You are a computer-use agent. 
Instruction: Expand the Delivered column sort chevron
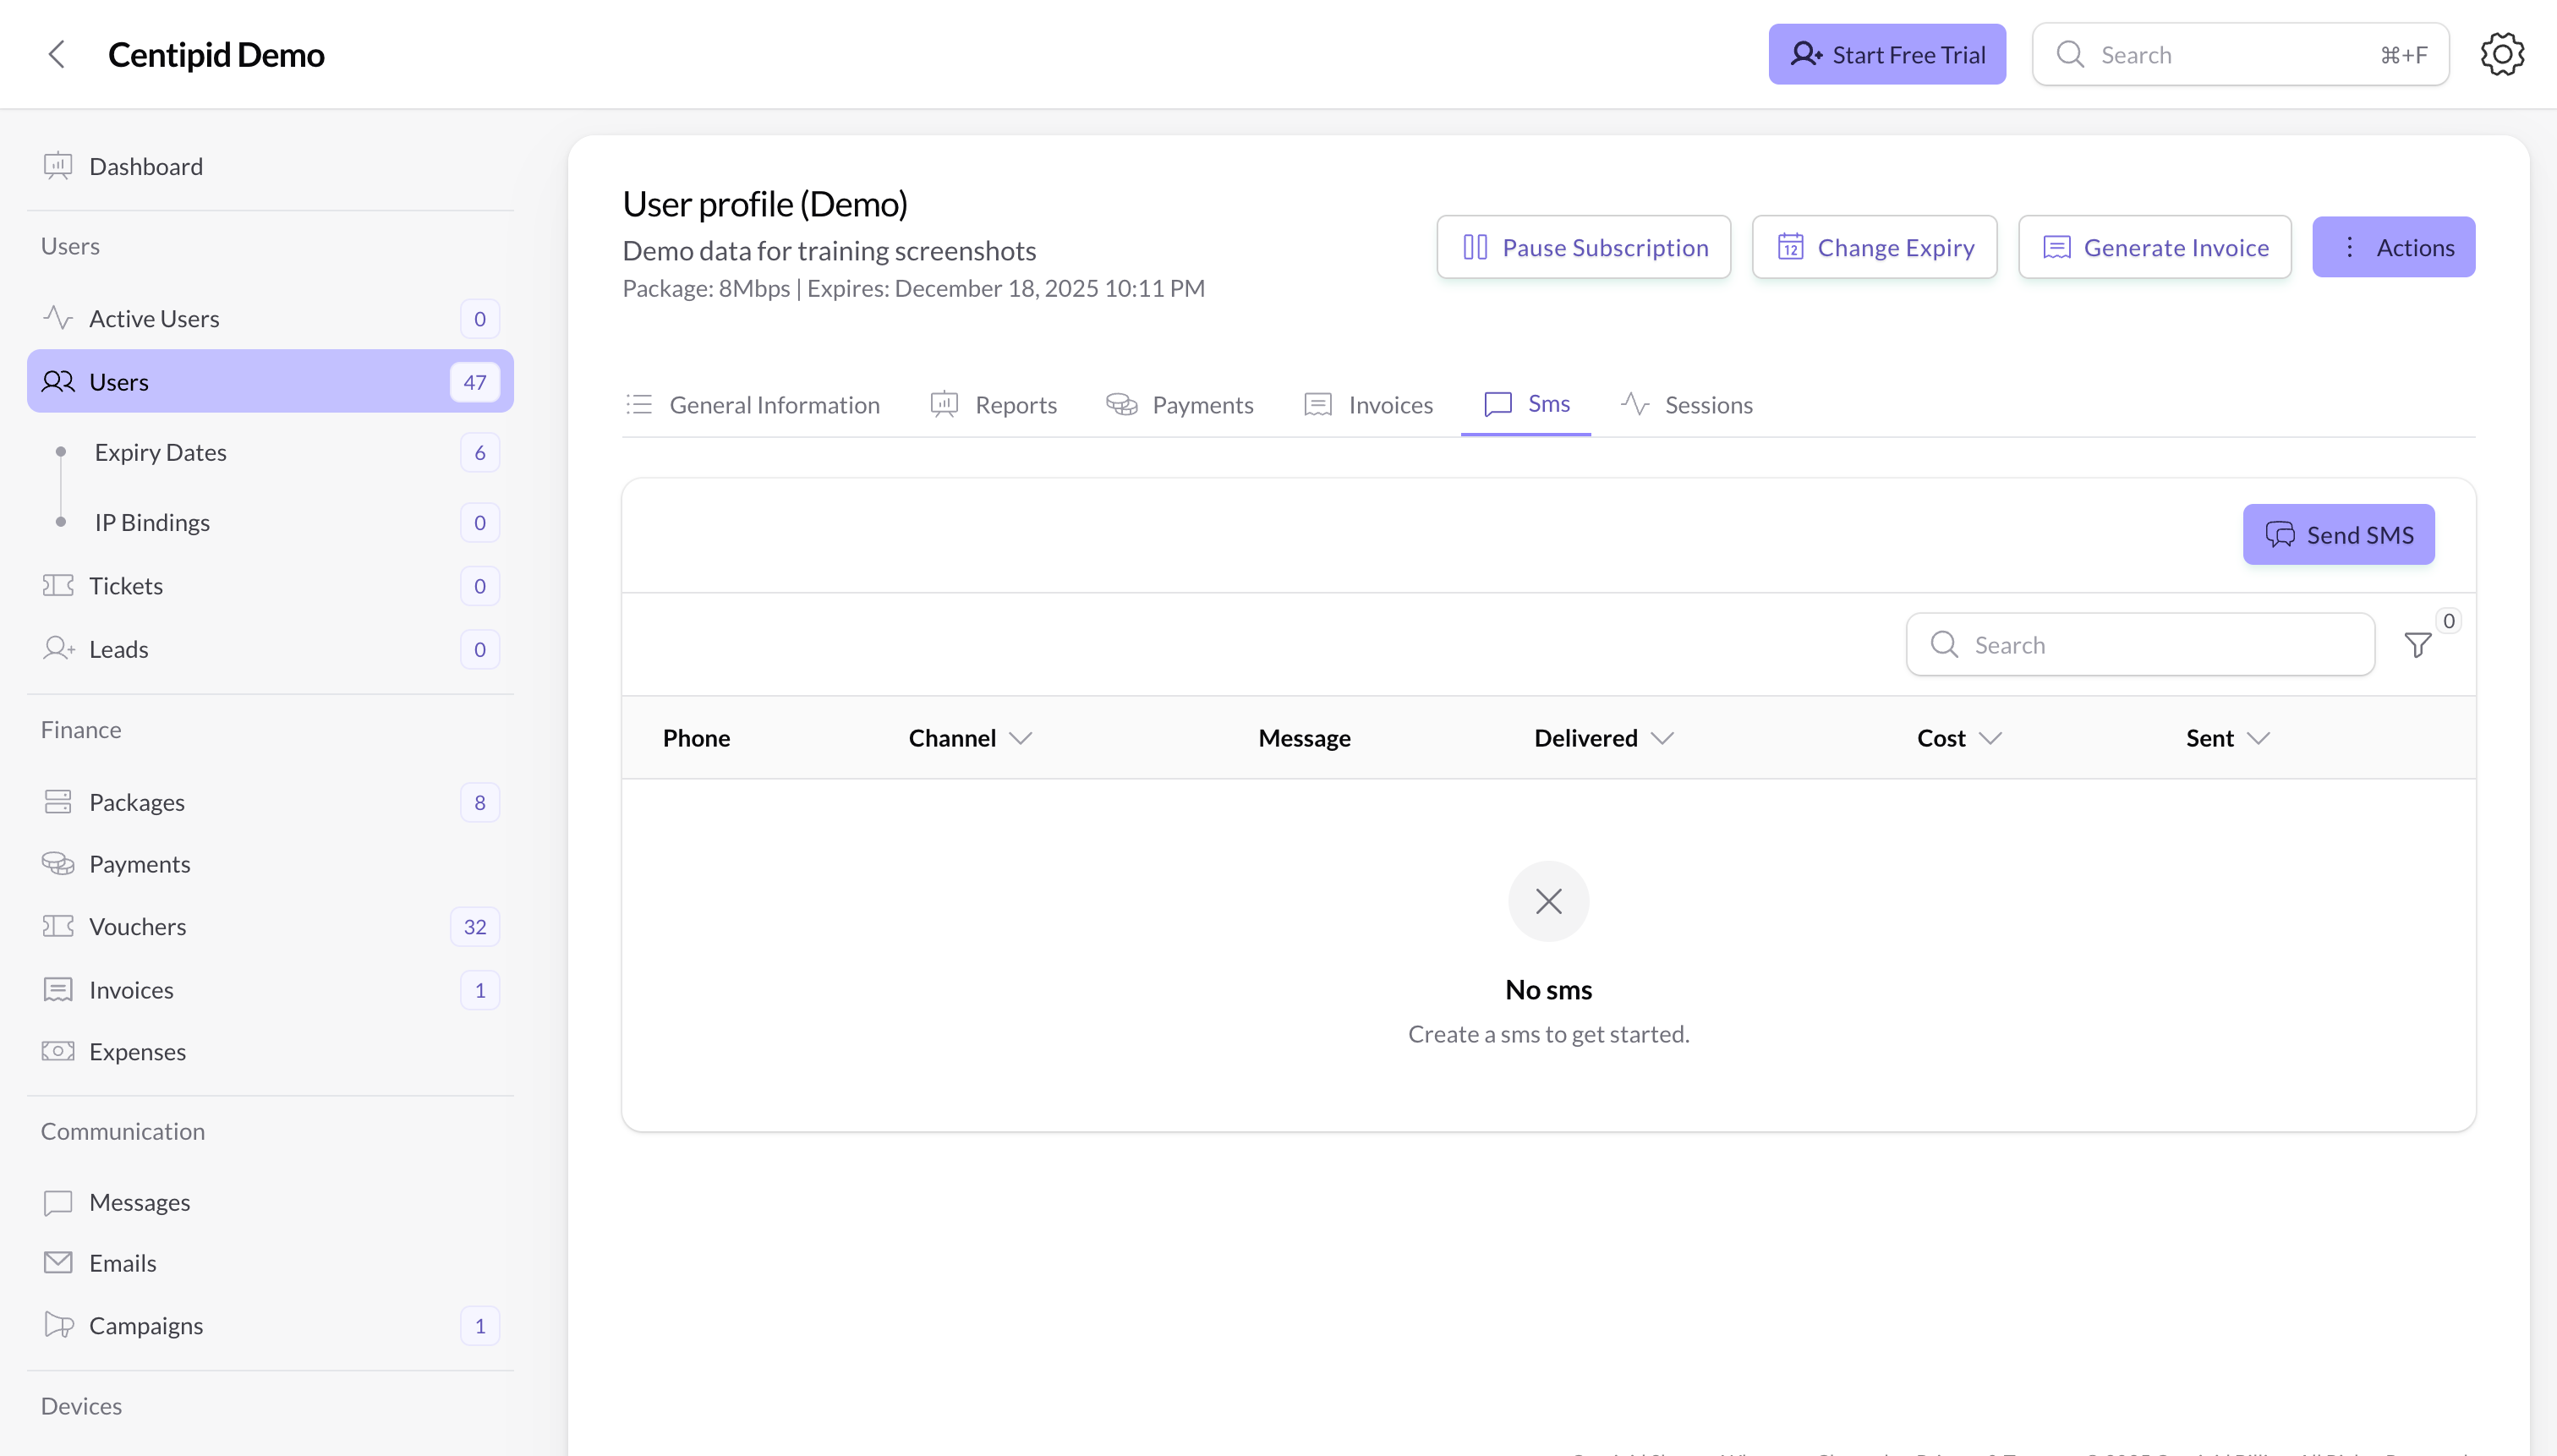pos(1662,738)
